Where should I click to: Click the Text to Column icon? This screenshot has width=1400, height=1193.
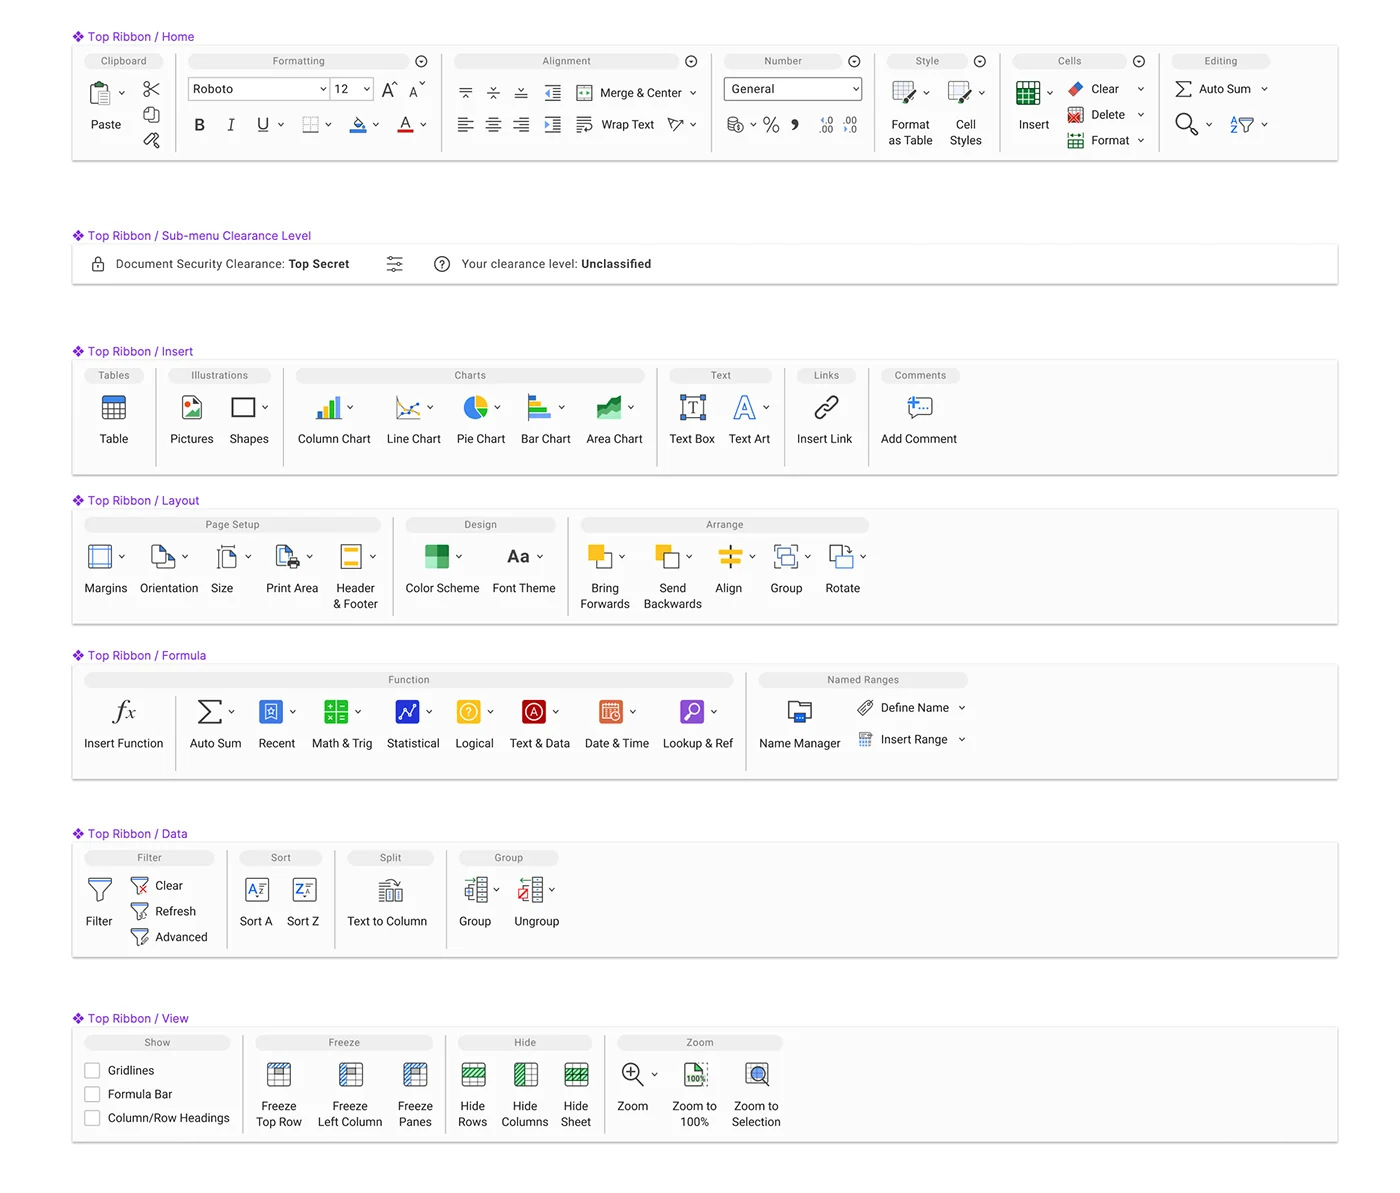click(x=390, y=889)
